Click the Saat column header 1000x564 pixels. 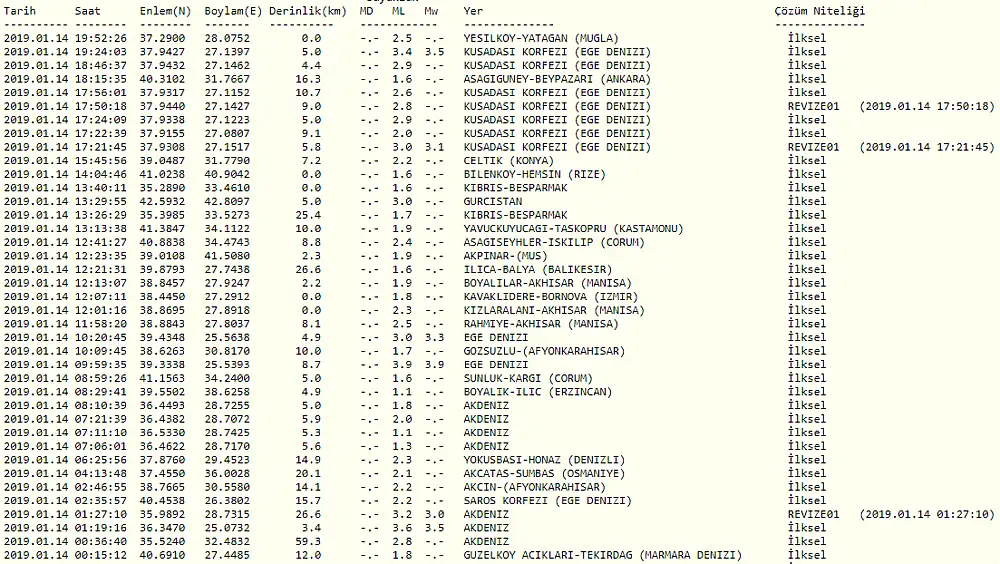pyautogui.click(x=87, y=11)
